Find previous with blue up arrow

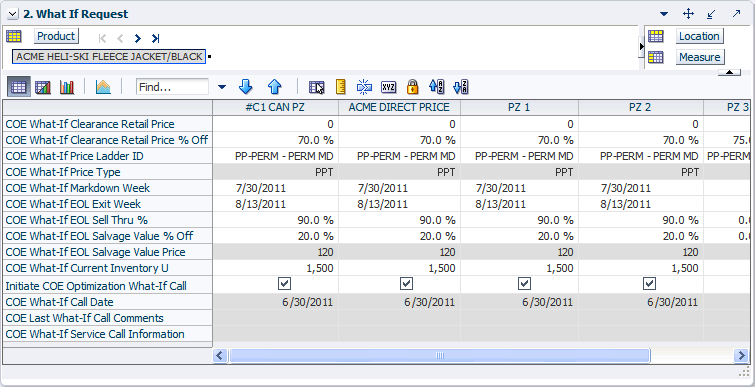274,87
